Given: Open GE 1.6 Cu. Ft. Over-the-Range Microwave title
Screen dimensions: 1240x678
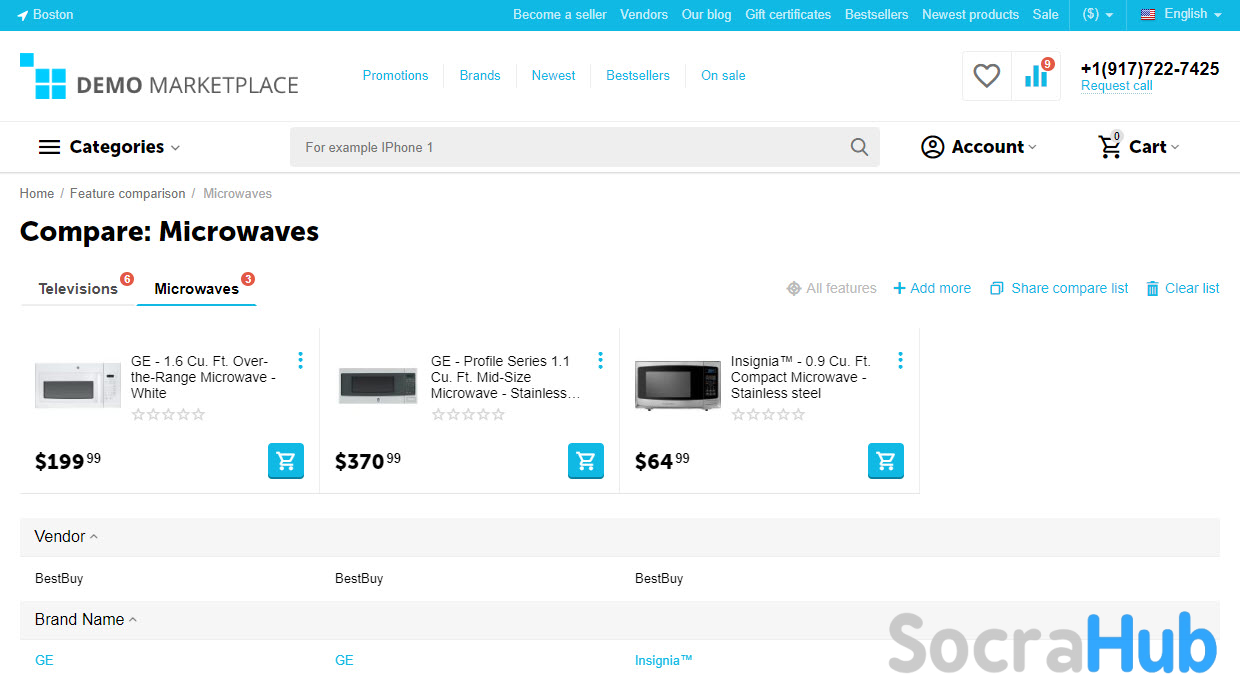Looking at the screenshot, I should 204,377.
